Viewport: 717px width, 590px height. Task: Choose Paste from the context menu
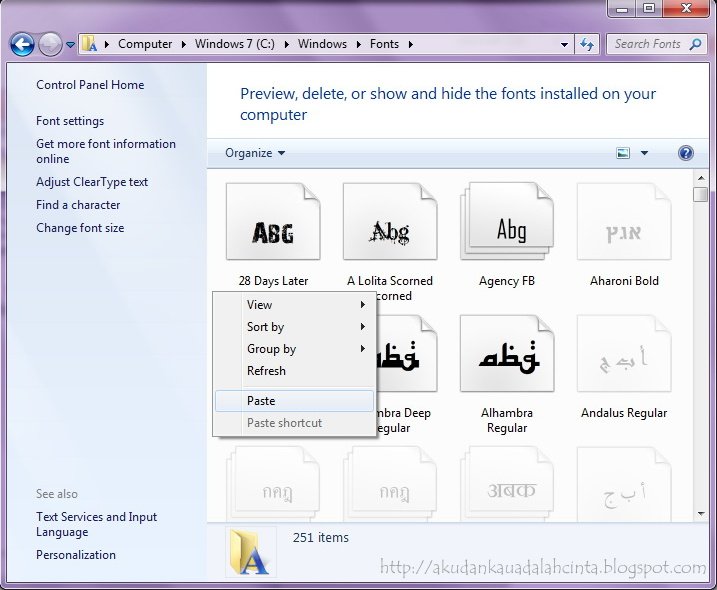click(x=262, y=401)
